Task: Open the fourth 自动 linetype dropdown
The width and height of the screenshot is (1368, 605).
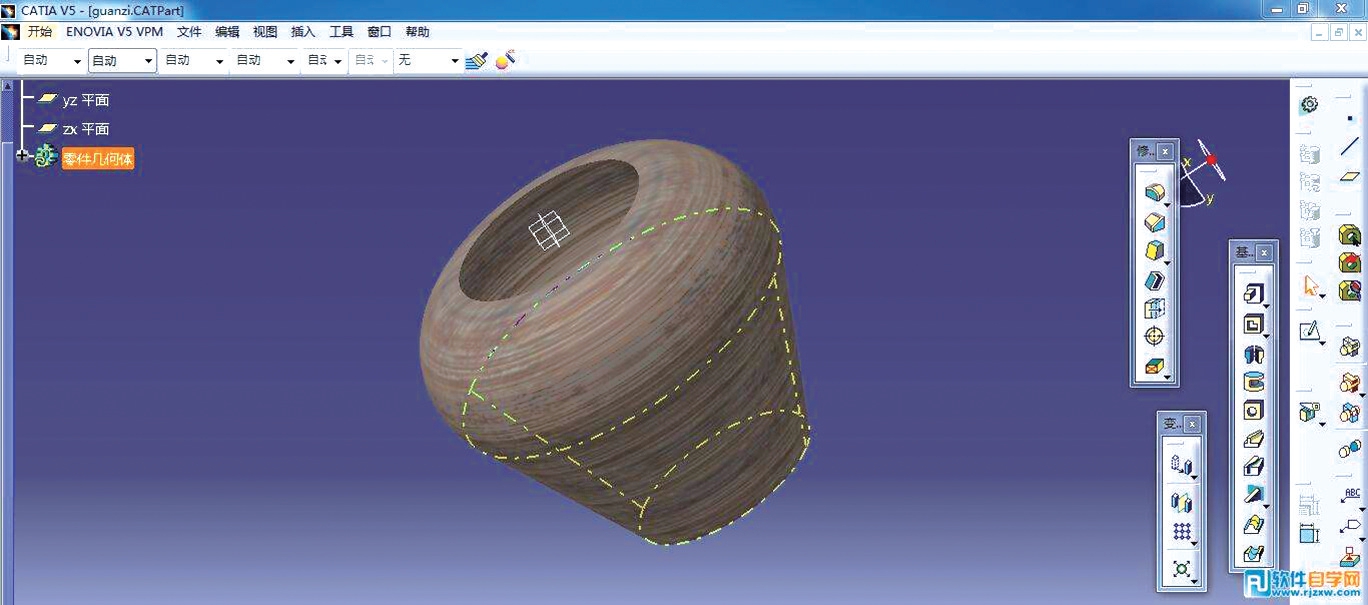Action: coord(291,61)
